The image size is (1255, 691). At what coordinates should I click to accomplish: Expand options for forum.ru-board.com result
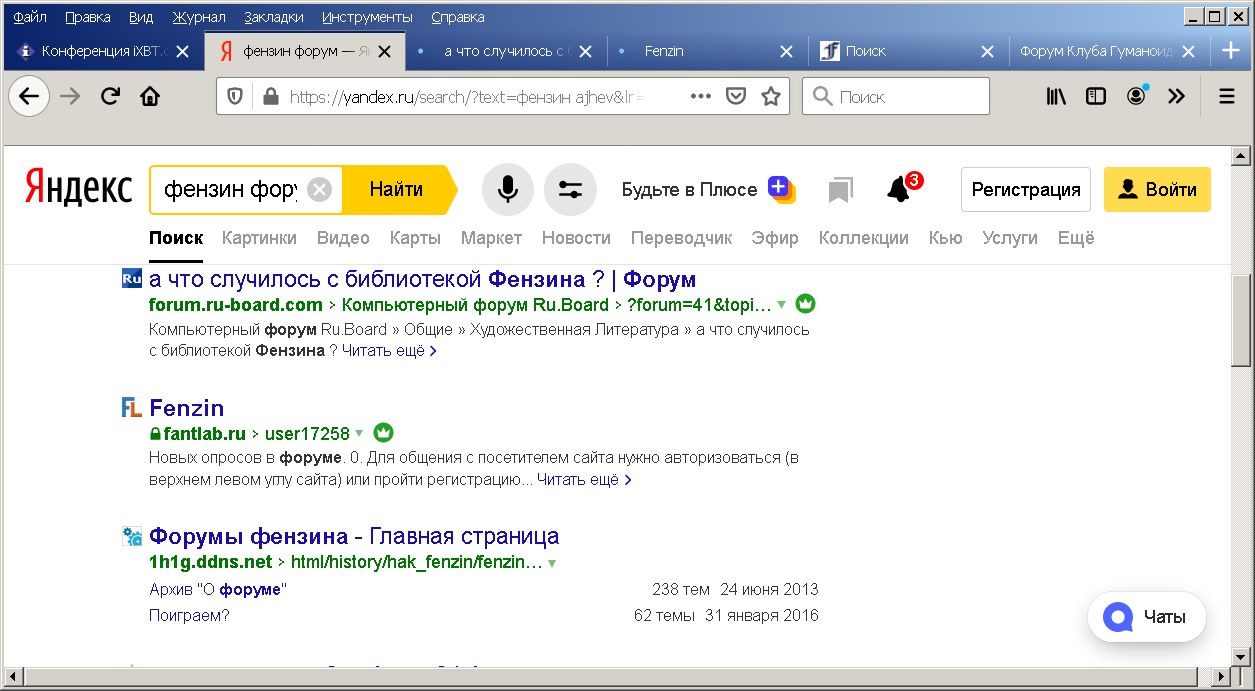click(x=782, y=305)
